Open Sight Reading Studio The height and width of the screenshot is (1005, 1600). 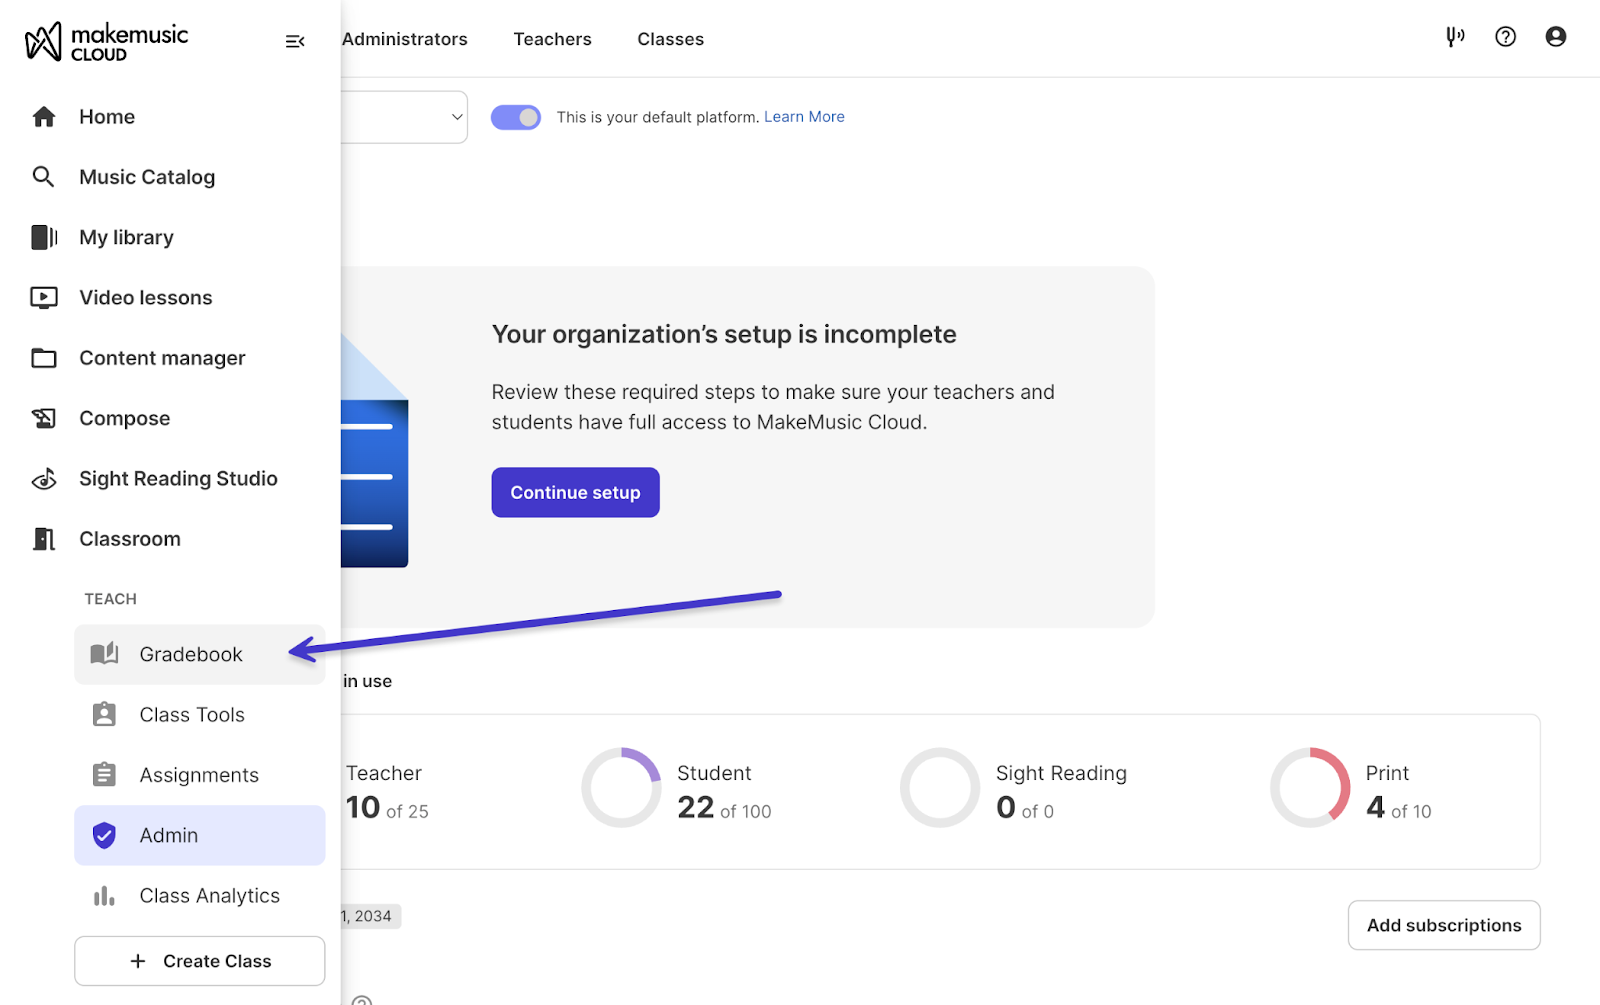(178, 479)
